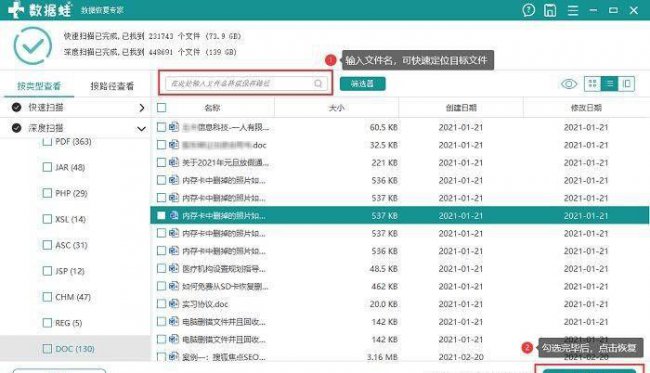650x373 pixels.
Task: Click size cell 20.0 KB
Action: 383,304
